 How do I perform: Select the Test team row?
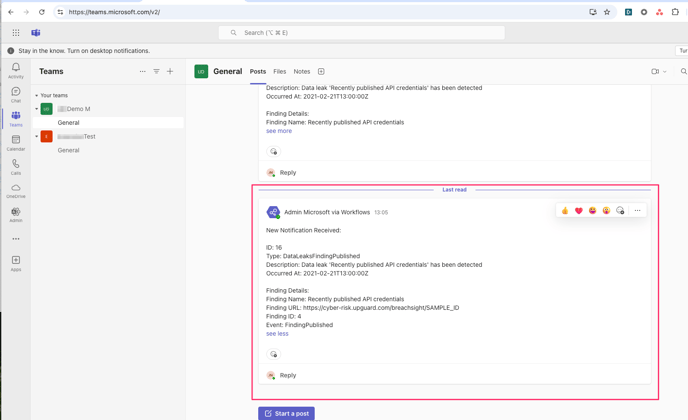(108, 136)
